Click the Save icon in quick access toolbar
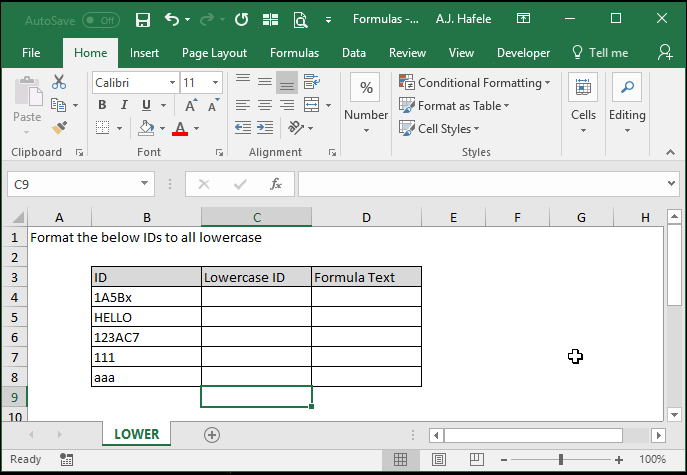Screen dimensions: 687x475 click(x=143, y=19)
